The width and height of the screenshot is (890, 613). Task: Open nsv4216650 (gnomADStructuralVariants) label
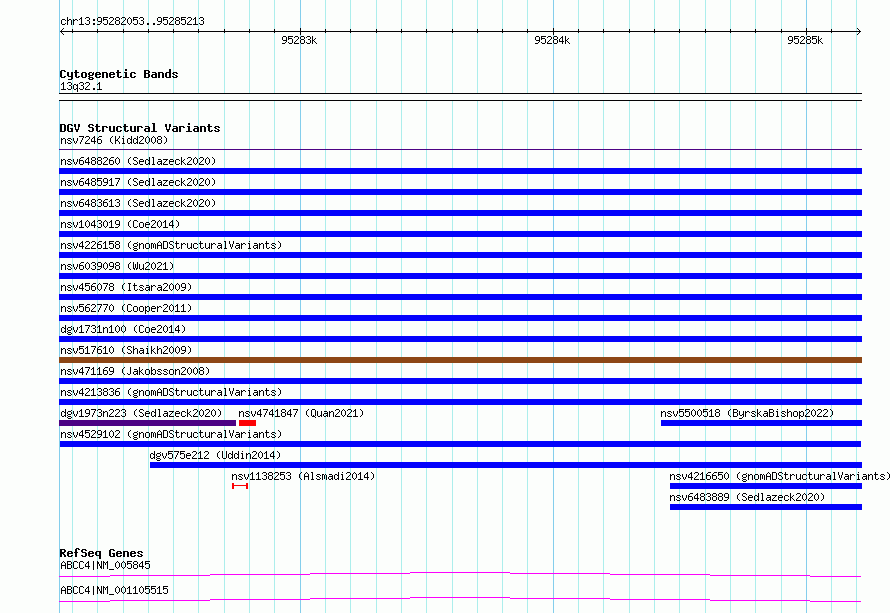[x=779, y=476]
